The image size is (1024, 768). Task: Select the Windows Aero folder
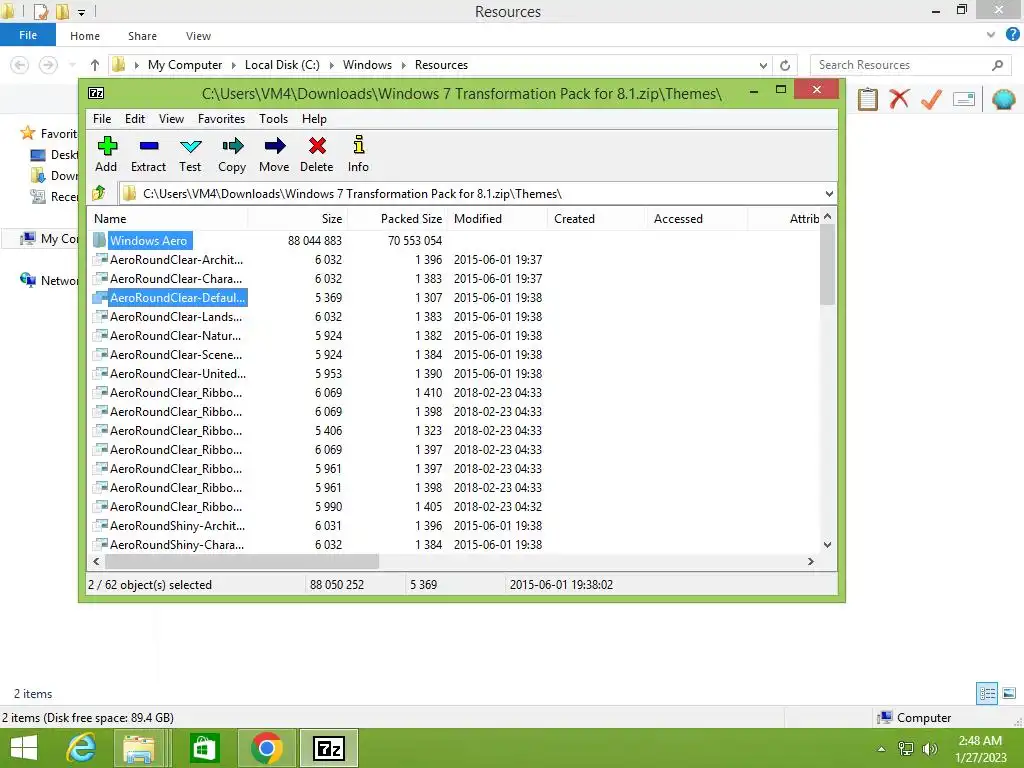tap(148, 240)
